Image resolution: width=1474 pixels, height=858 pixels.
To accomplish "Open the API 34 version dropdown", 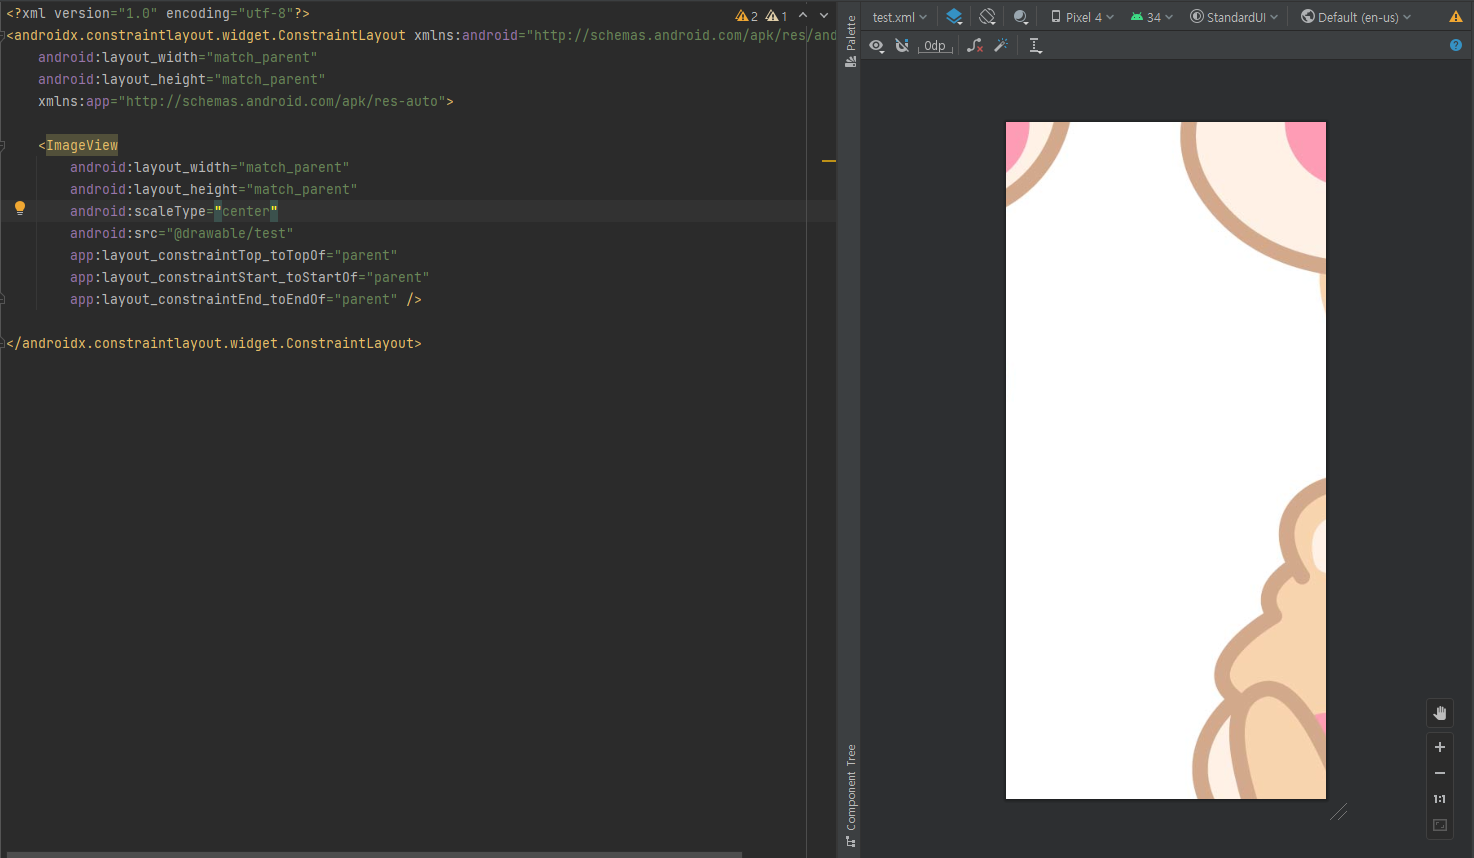I will pyautogui.click(x=1152, y=17).
